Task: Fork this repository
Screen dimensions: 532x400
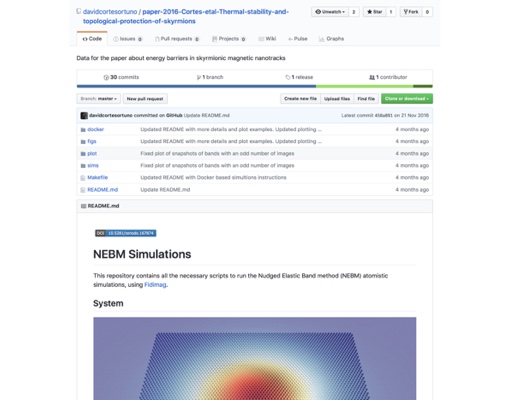Action: (x=411, y=12)
